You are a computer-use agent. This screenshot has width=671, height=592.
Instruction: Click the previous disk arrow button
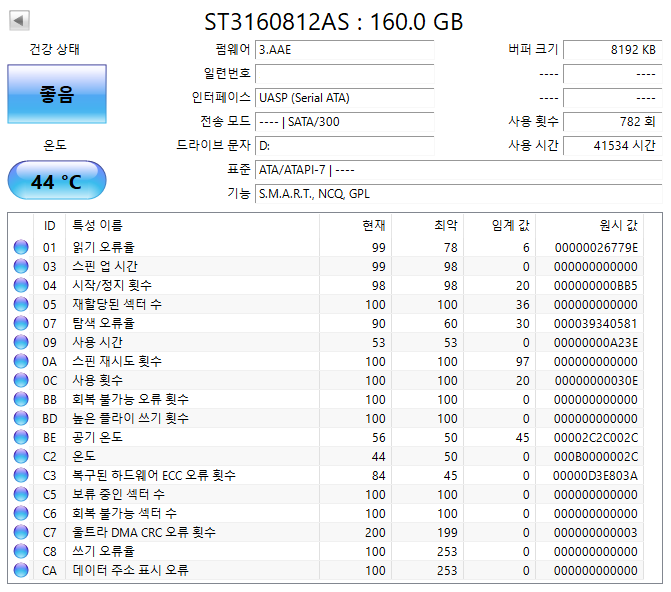coord(19,21)
